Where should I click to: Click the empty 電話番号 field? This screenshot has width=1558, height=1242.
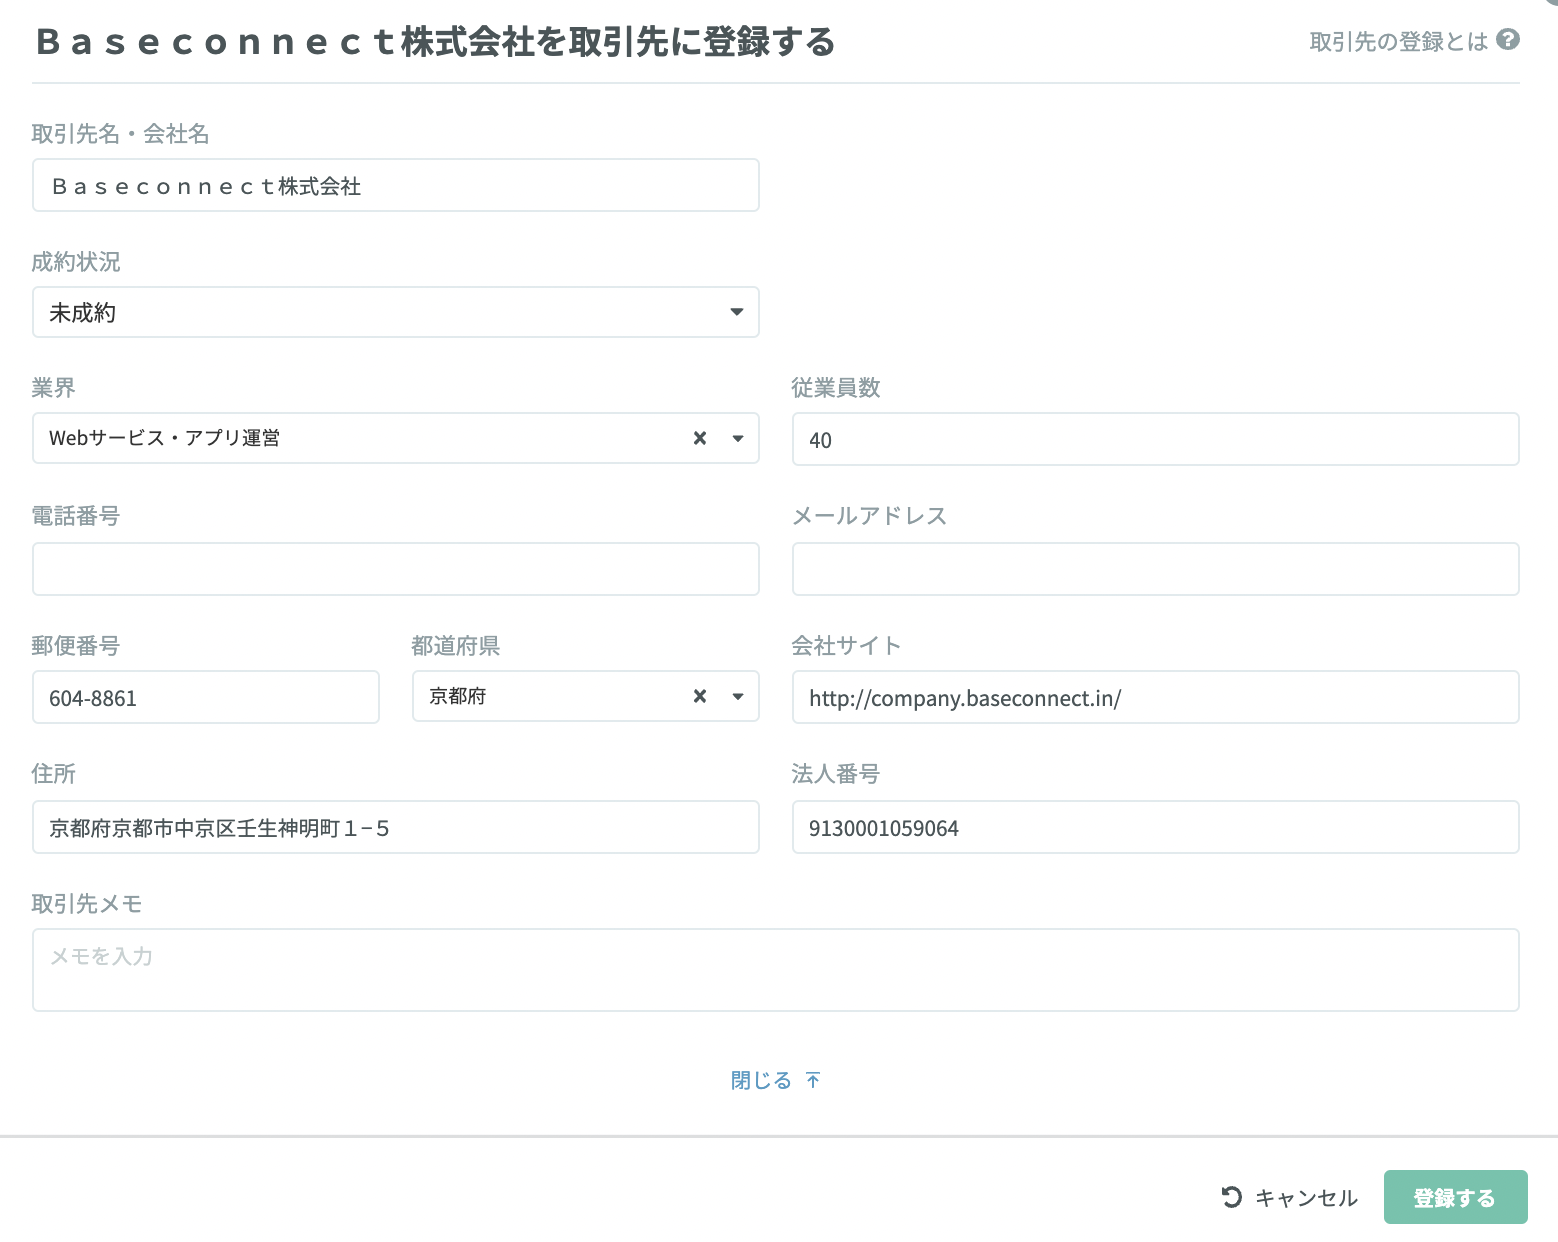coord(396,569)
